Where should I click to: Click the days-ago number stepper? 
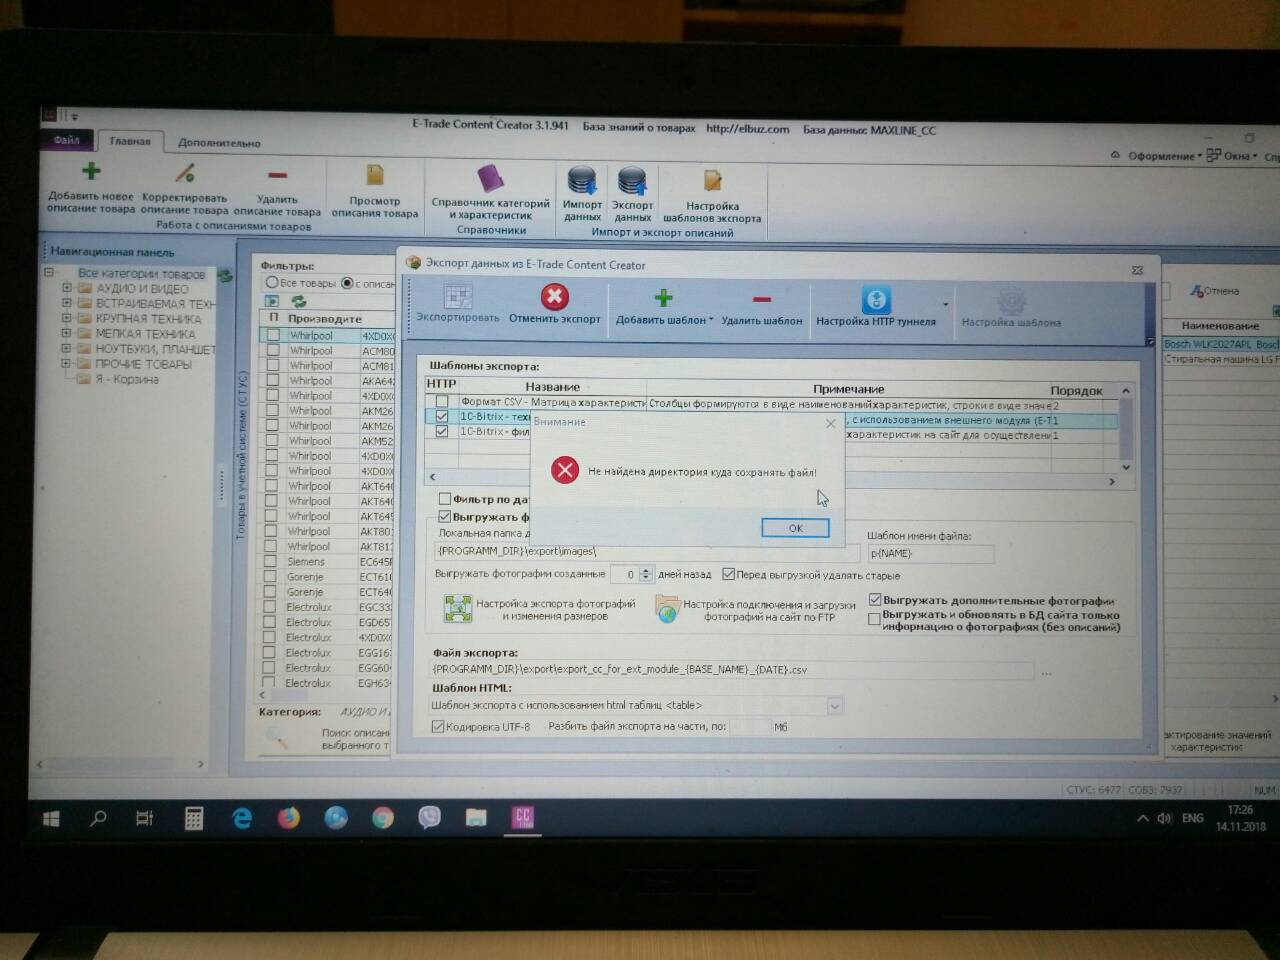[x=646, y=575]
